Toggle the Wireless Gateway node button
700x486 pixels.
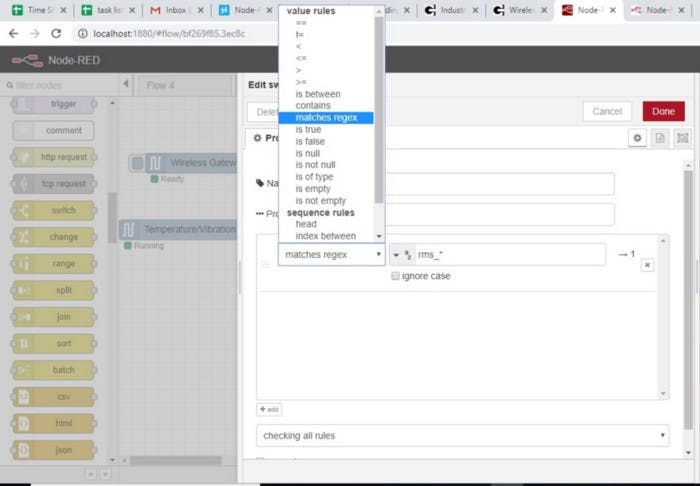click(x=137, y=163)
